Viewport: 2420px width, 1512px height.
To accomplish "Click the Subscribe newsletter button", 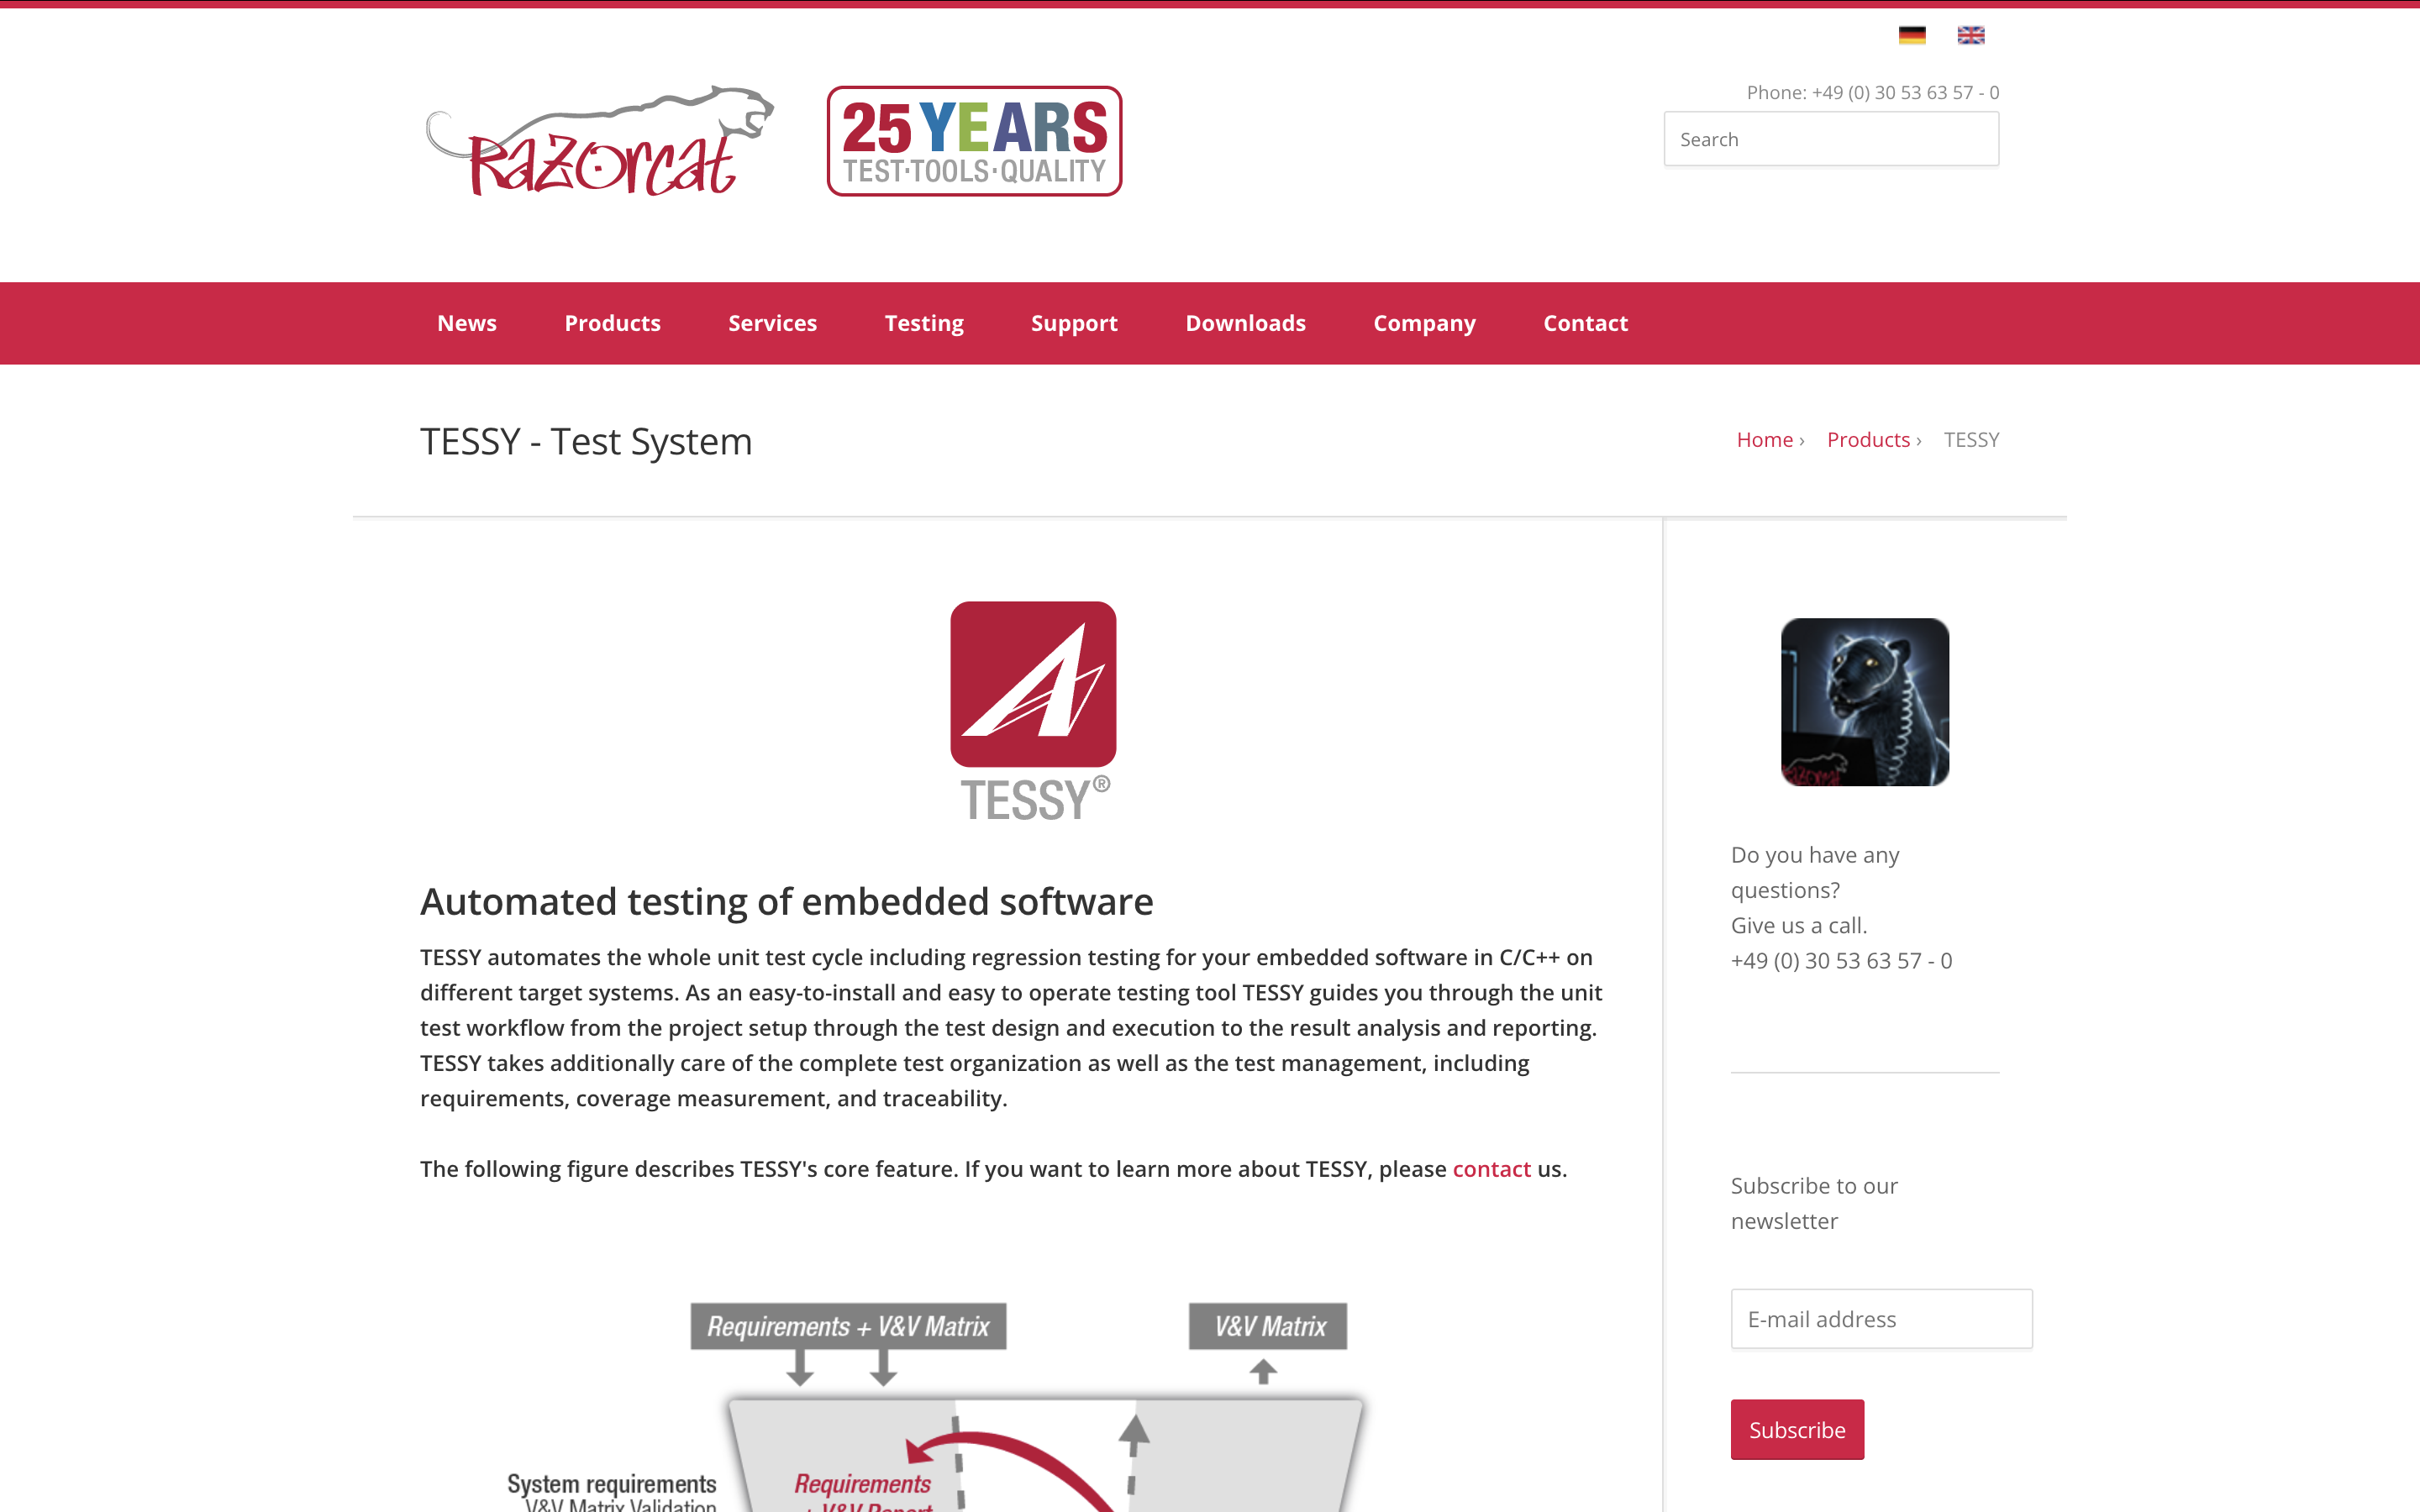I will point(1797,1429).
